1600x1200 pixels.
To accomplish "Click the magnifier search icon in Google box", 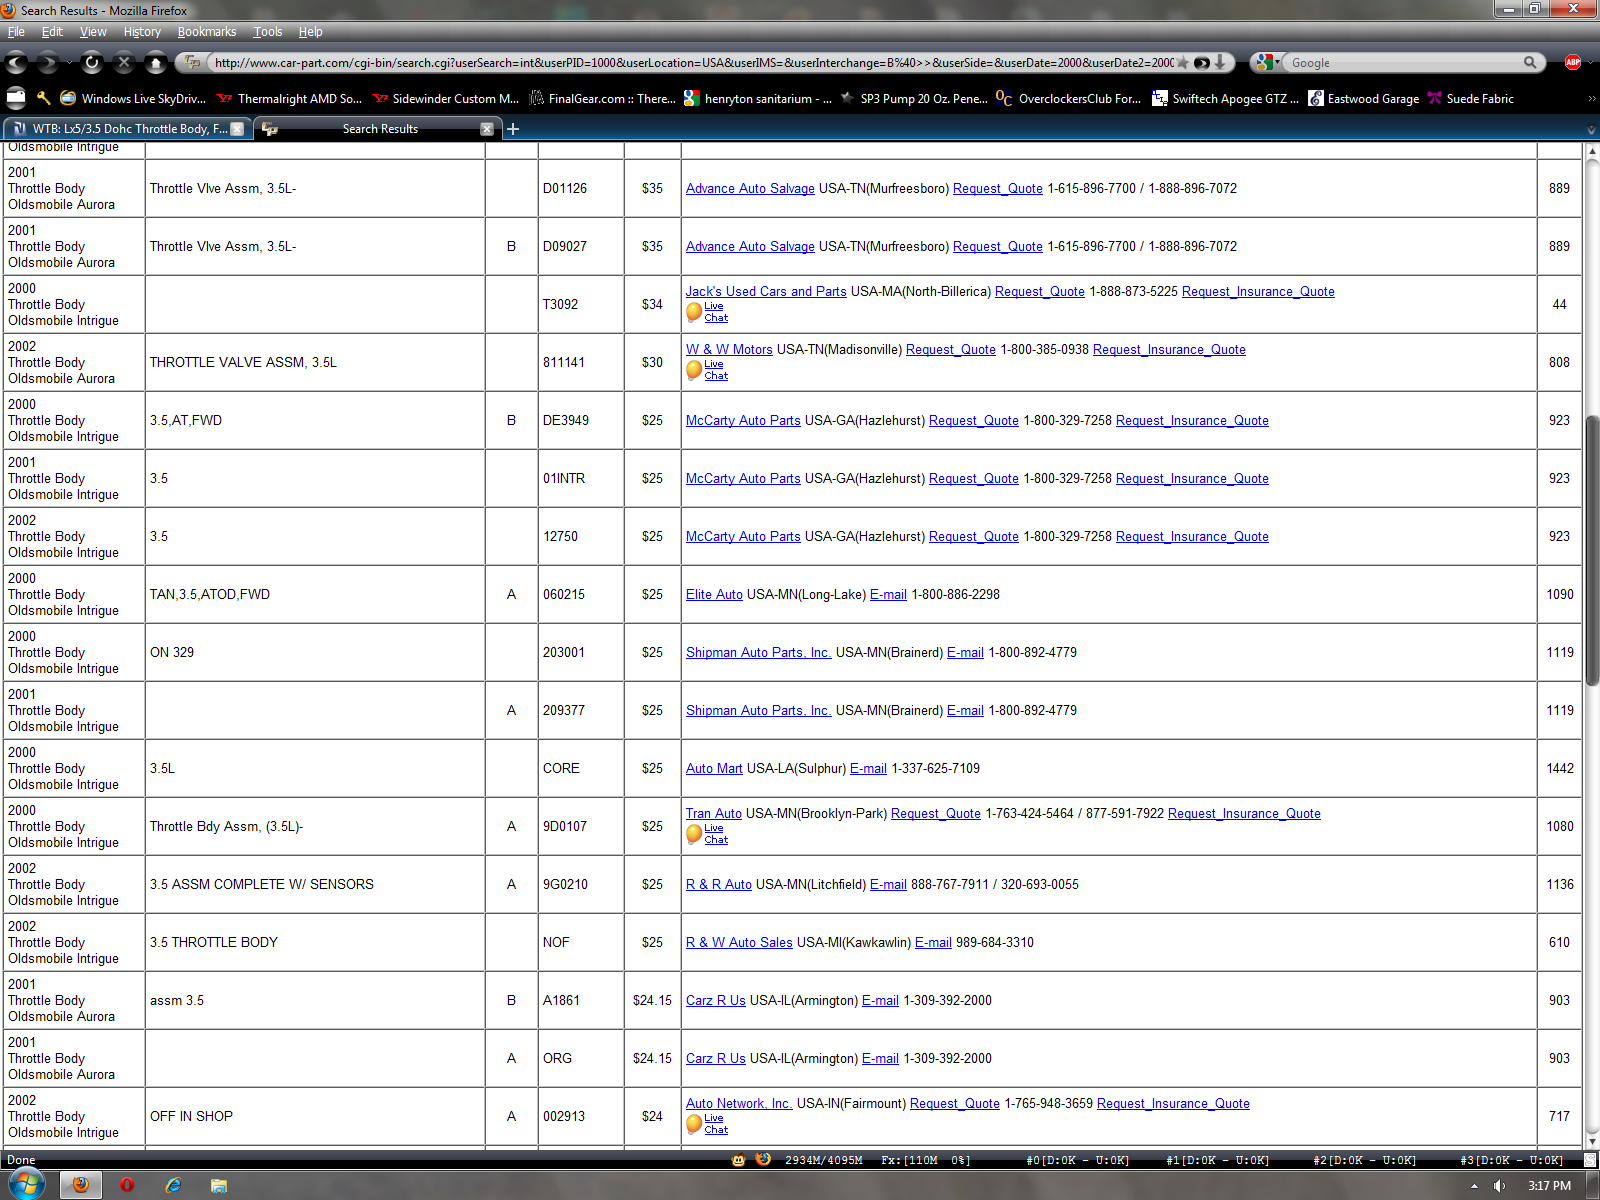I will click(1530, 62).
